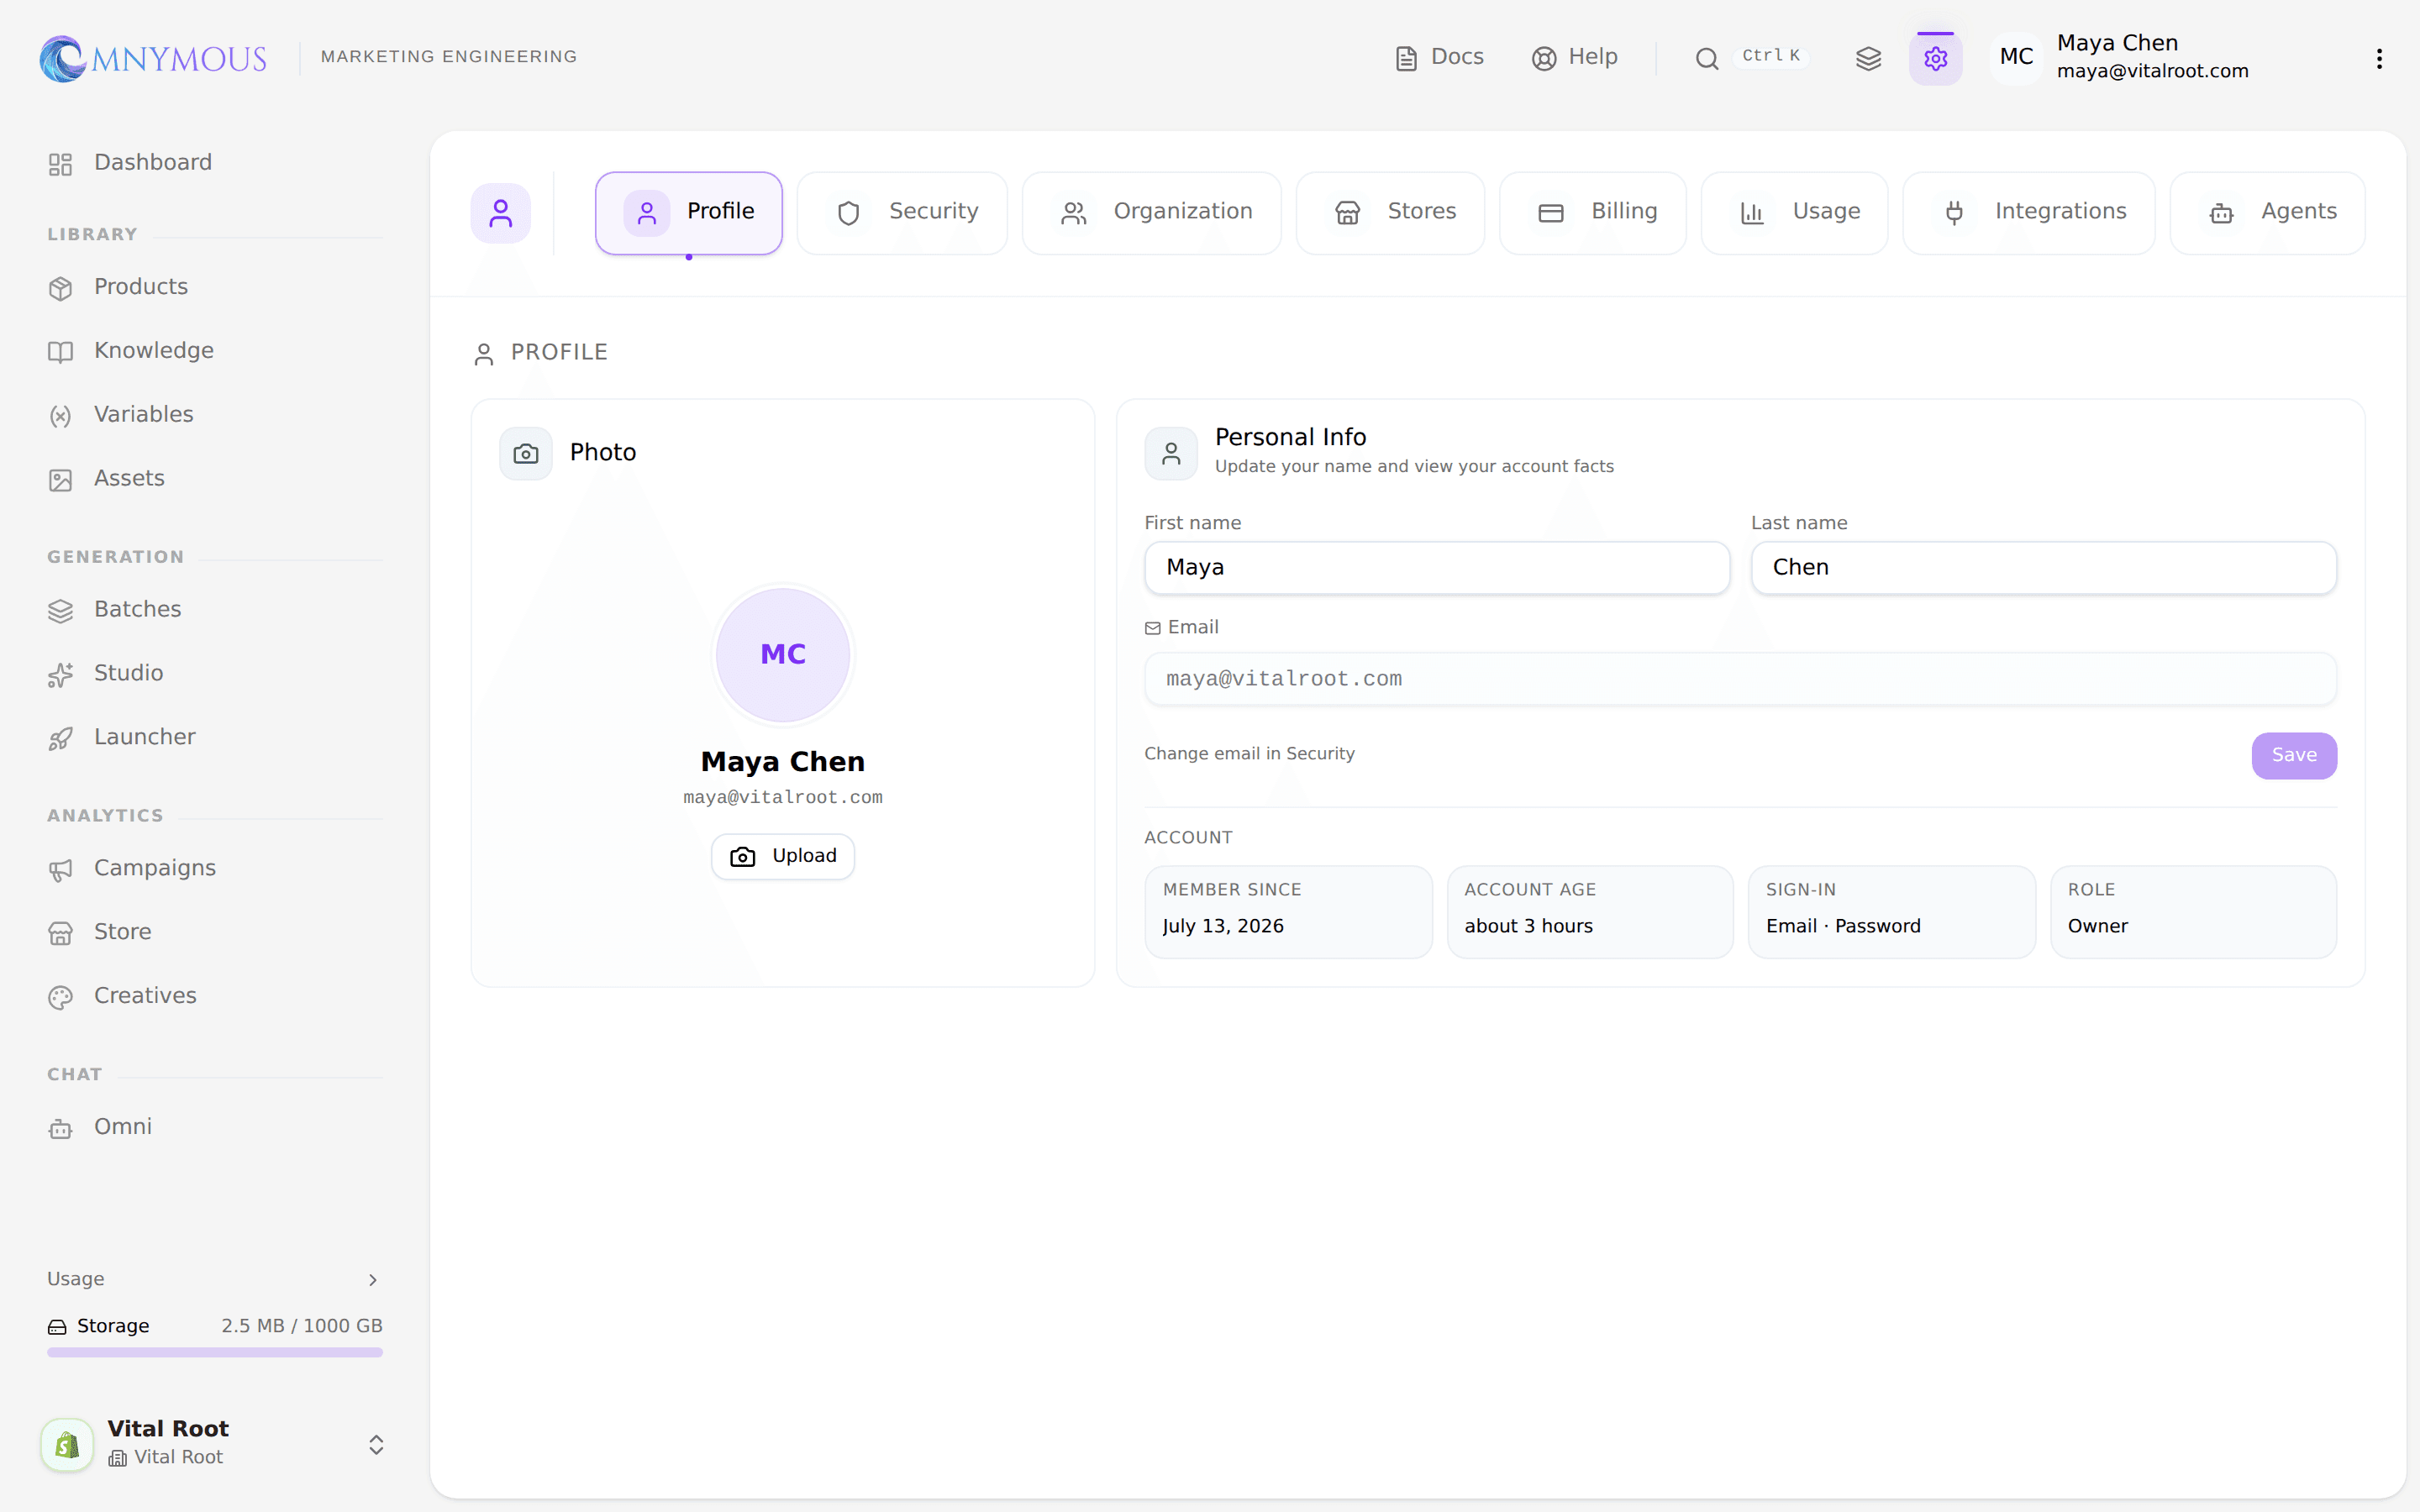
Task: Click the settings gear icon
Action: [x=1935, y=58]
